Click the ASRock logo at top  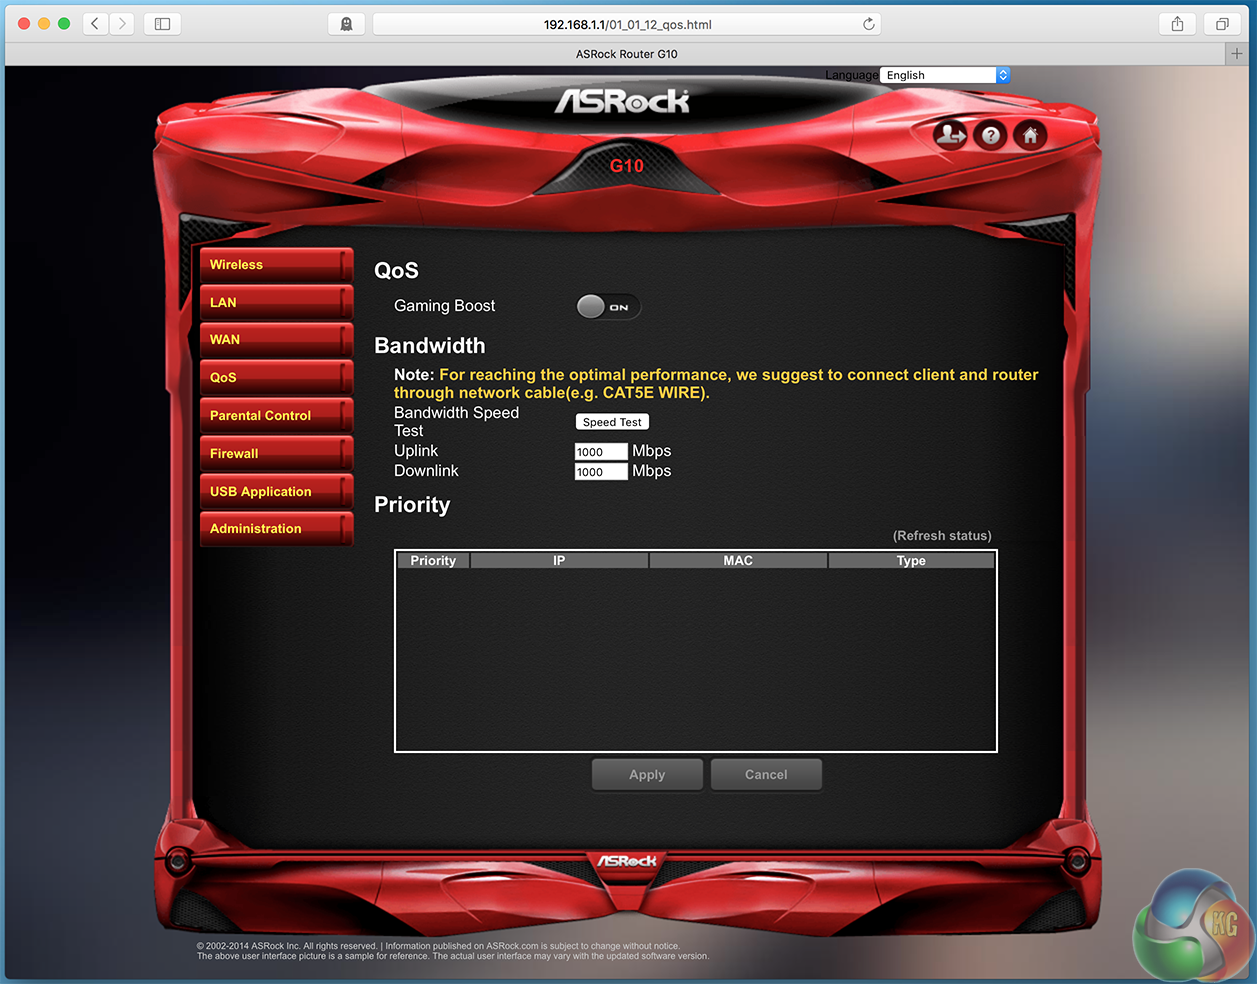pos(622,101)
